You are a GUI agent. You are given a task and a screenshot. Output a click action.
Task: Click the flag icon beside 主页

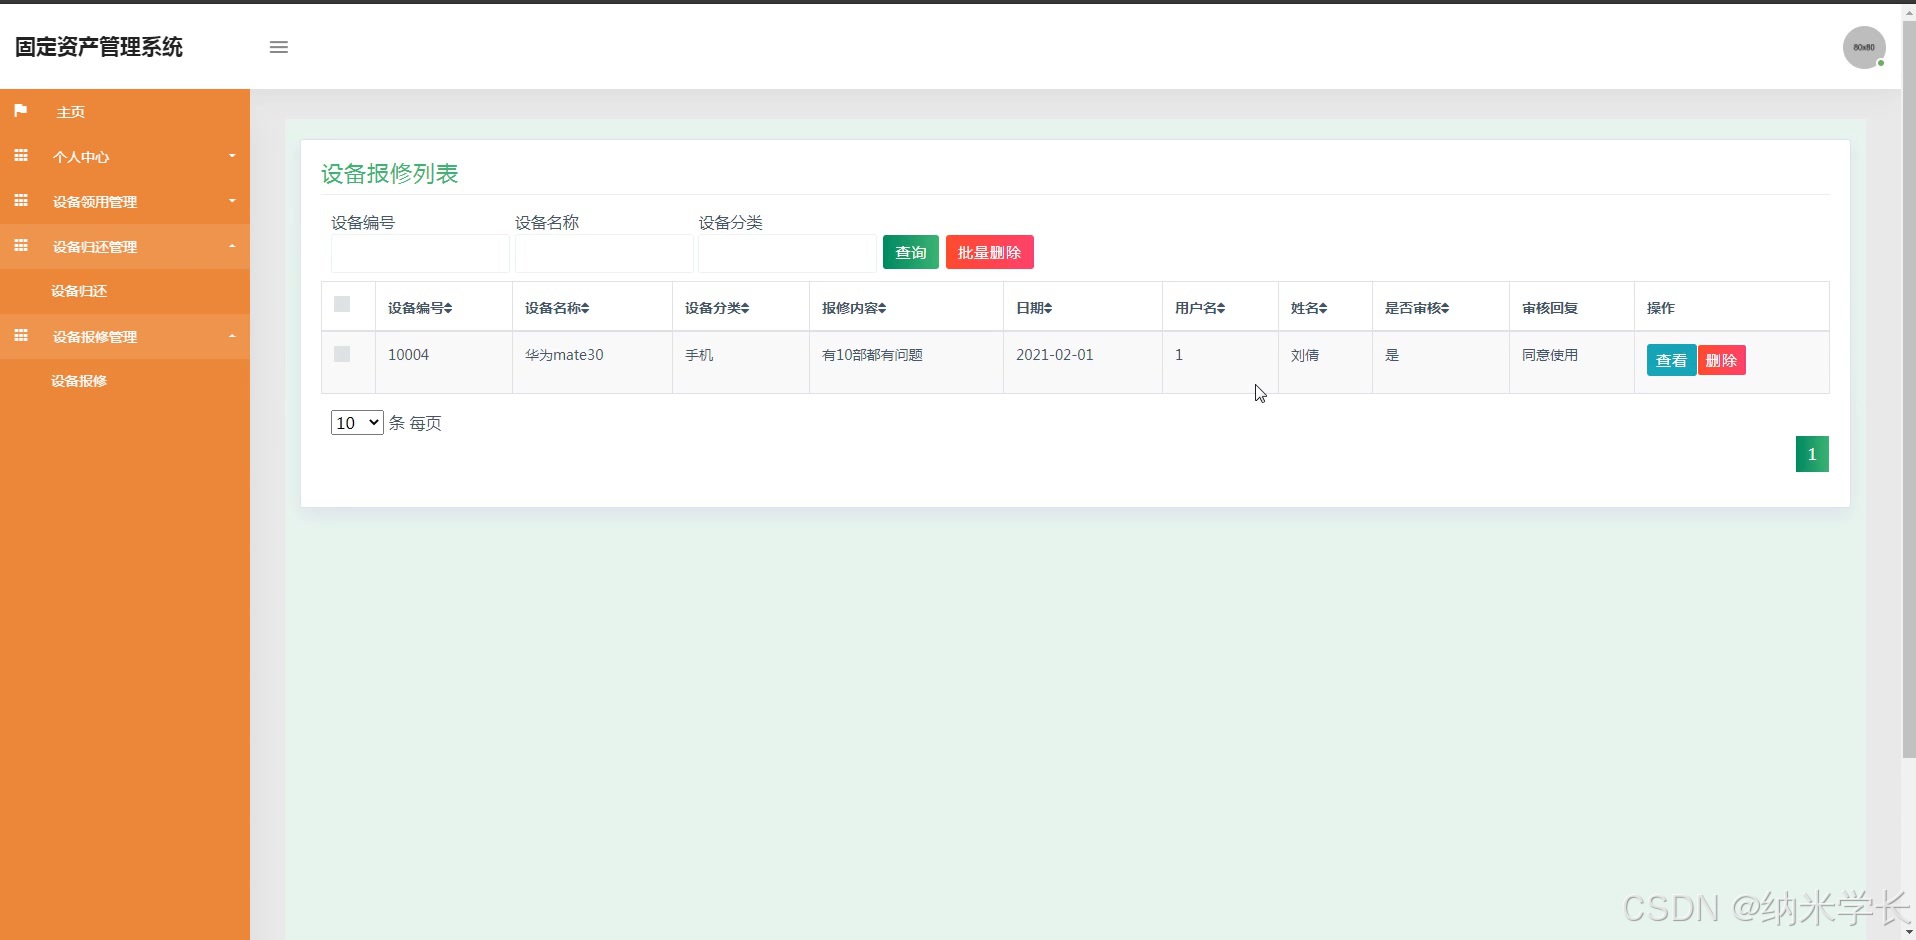[x=20, y=111]
